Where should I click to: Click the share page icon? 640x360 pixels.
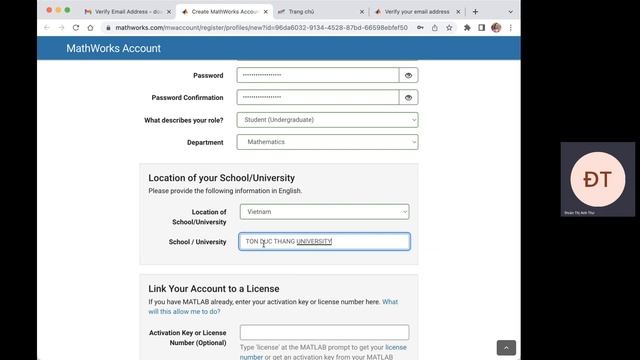click(435, 28)
